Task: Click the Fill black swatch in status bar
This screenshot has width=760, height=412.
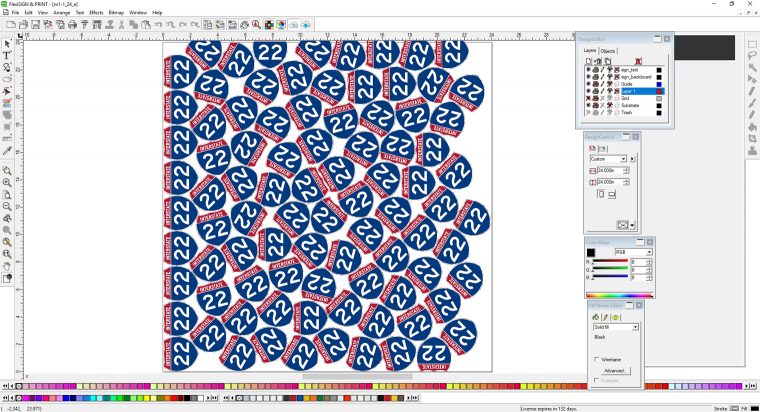Action: [x=754, y=408]
